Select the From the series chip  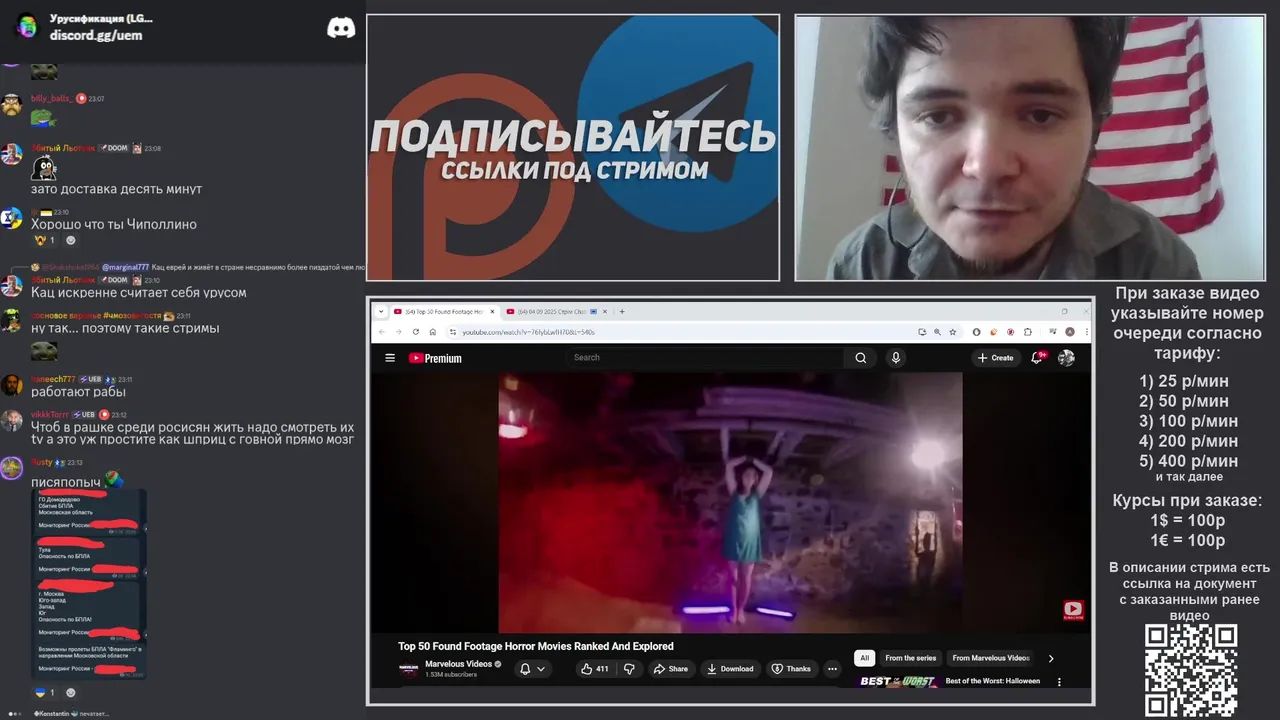click(x=911, y=658)
